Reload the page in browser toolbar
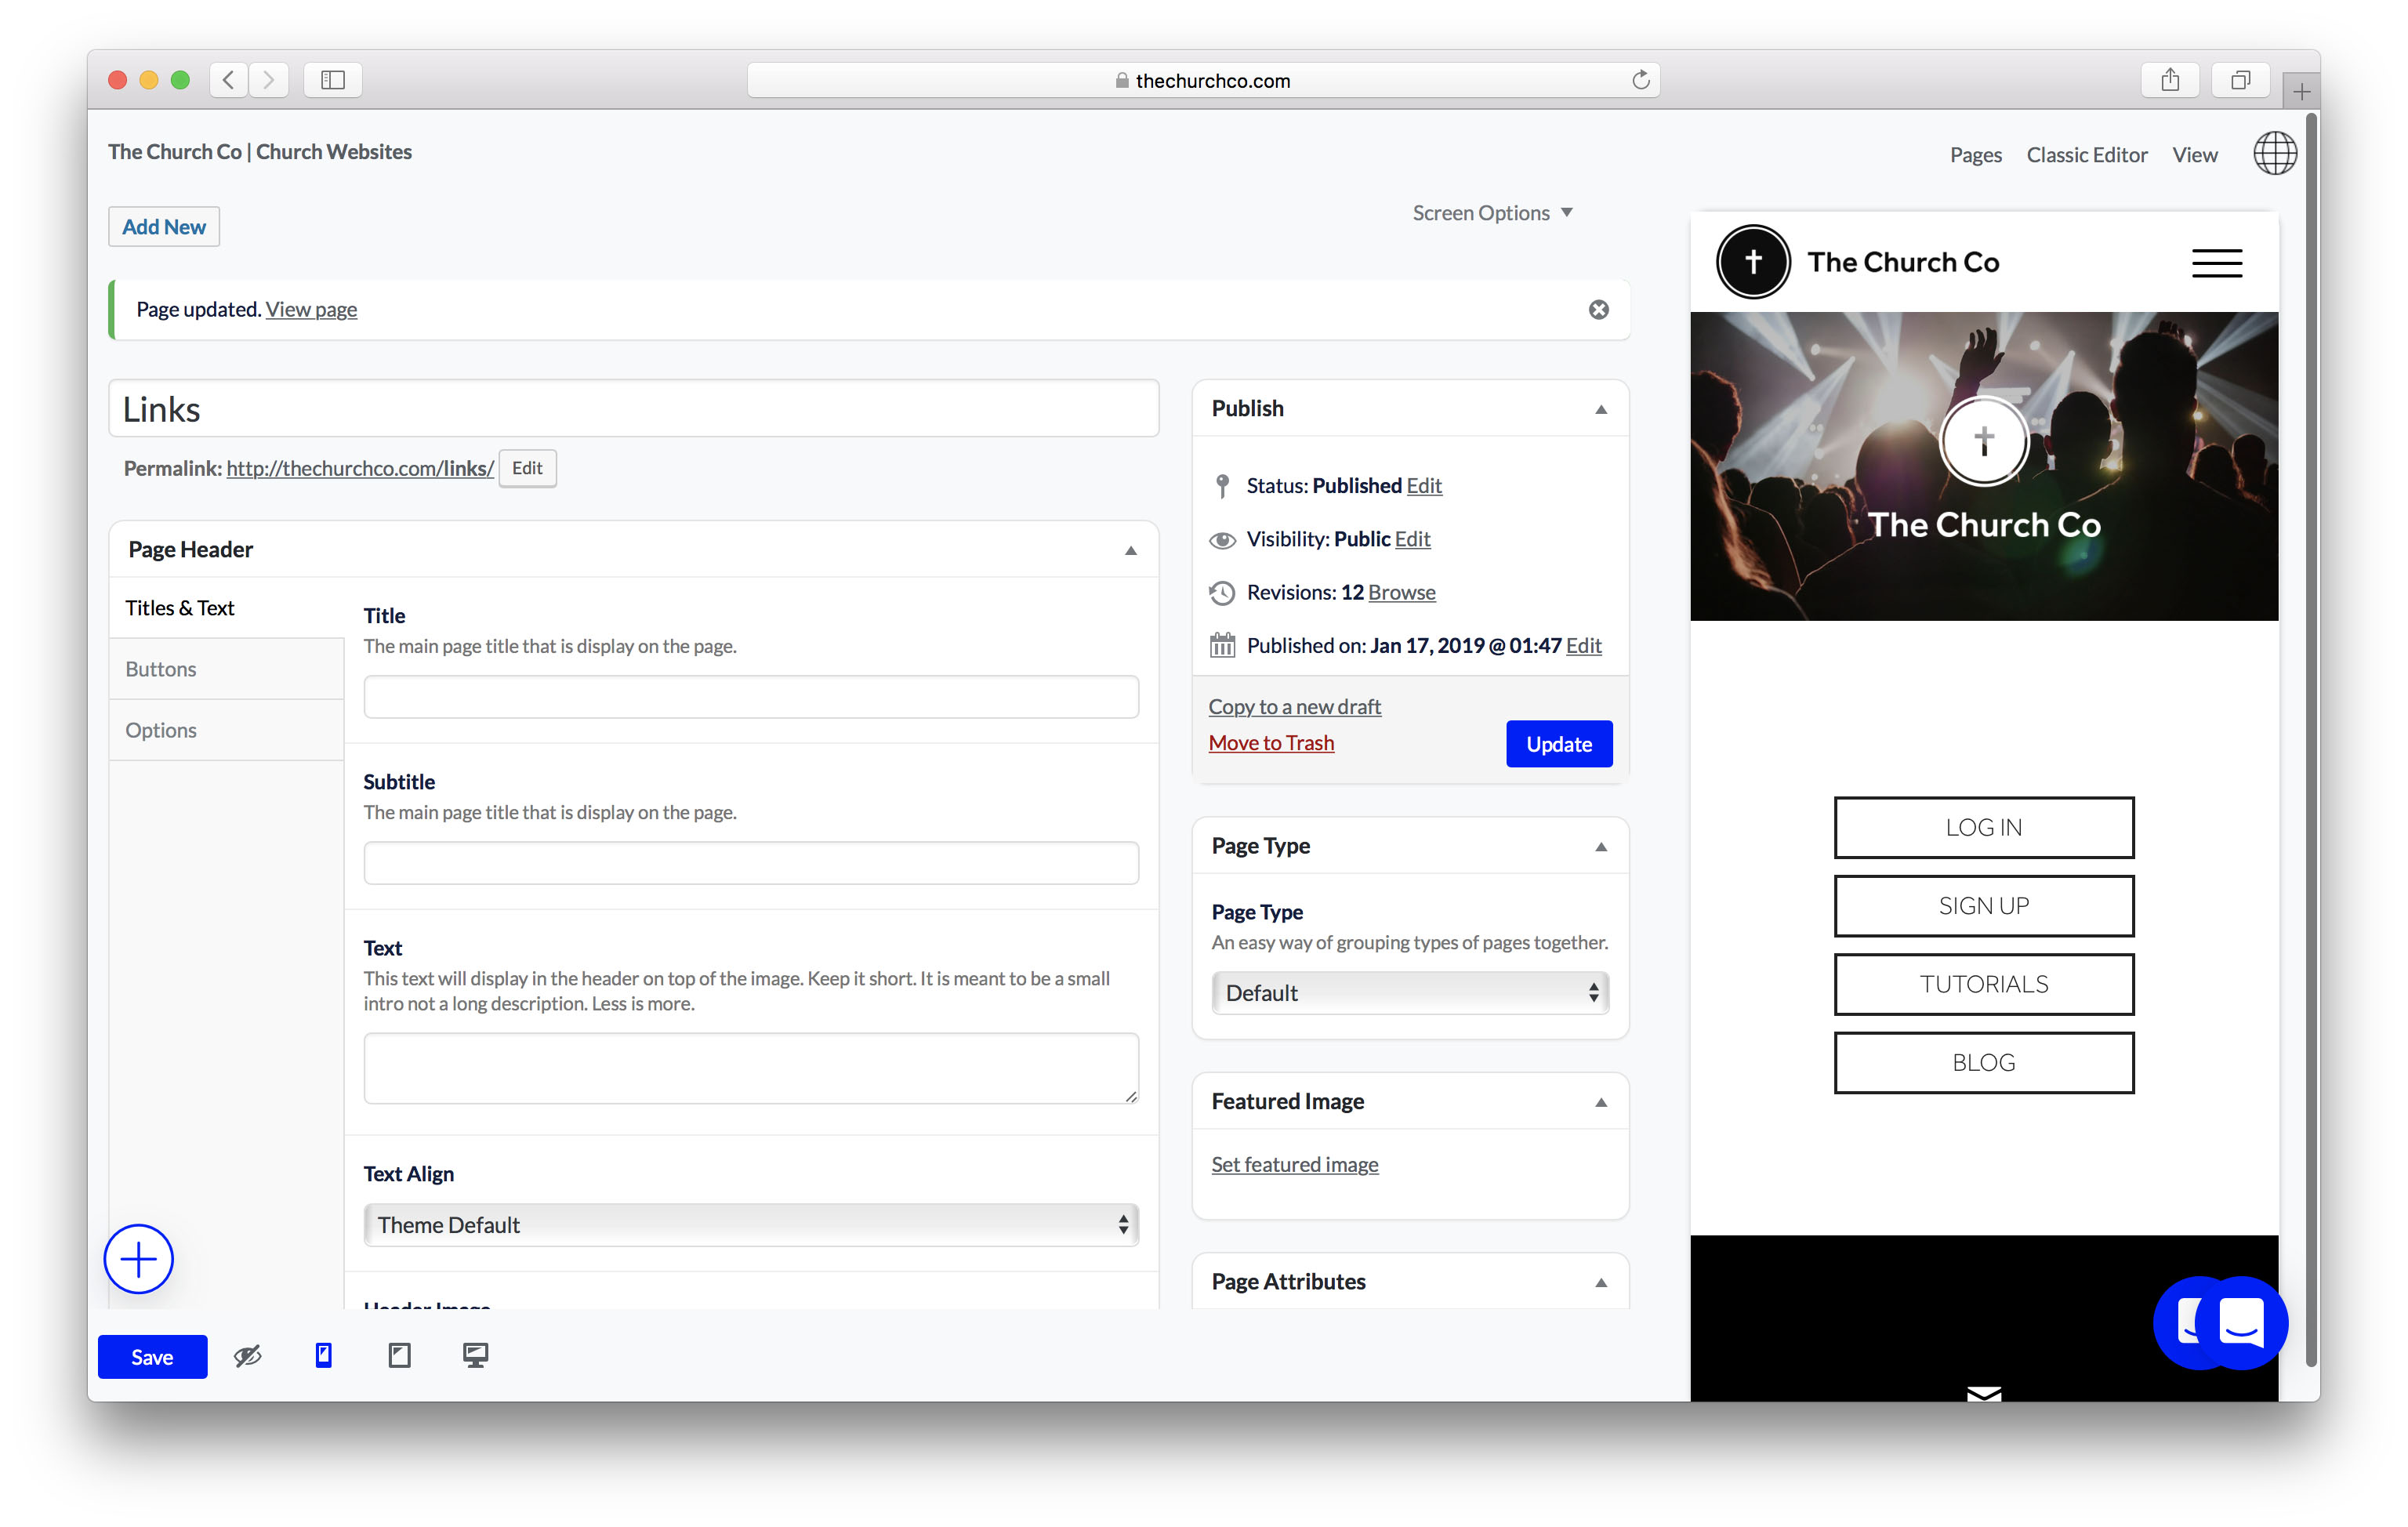Screen dimensions: 2408x1527 coord(1640,80)
